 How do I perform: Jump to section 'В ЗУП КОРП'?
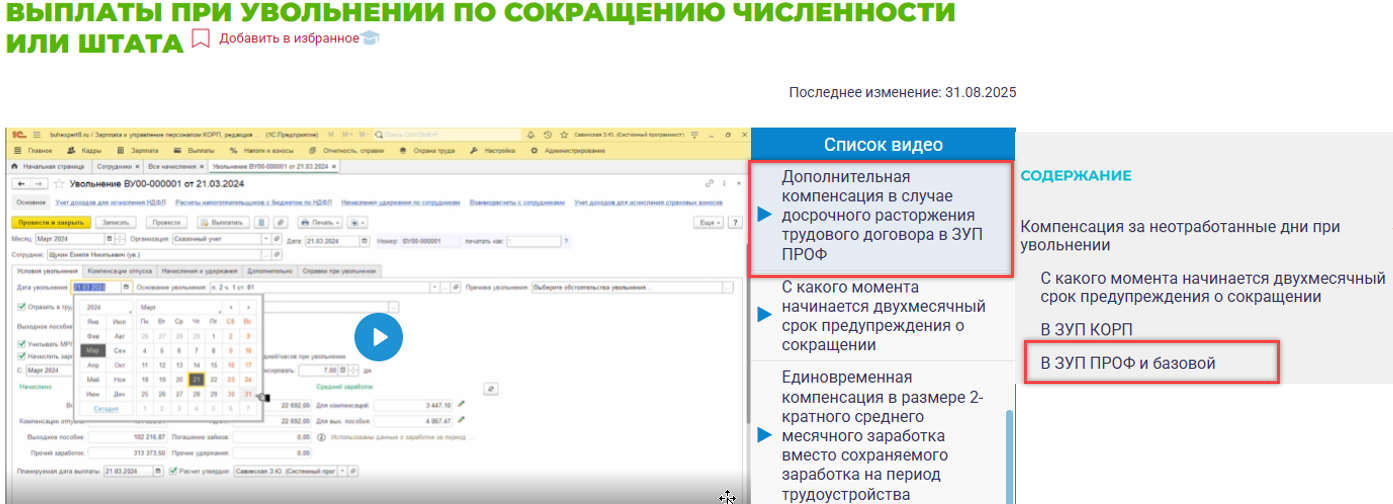tap(1086, 330)
